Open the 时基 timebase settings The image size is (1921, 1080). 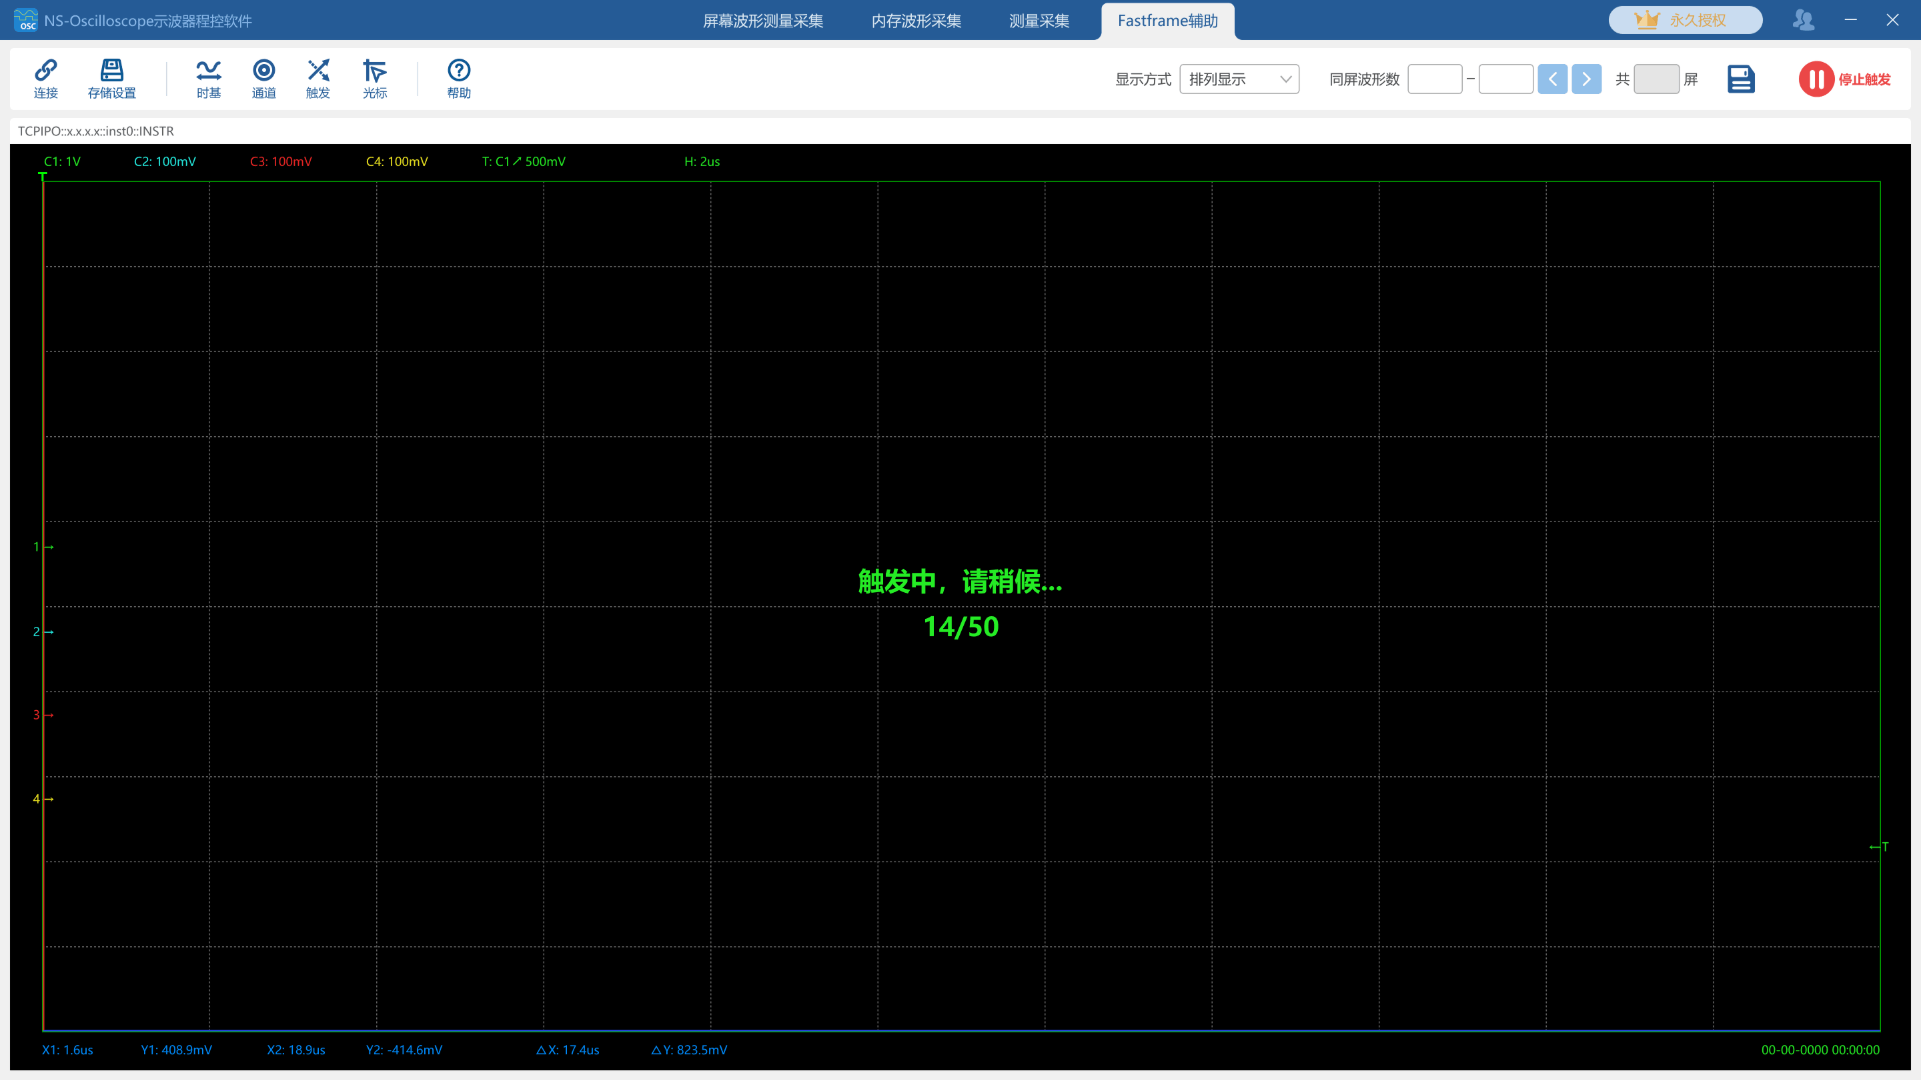pos(208,78)
